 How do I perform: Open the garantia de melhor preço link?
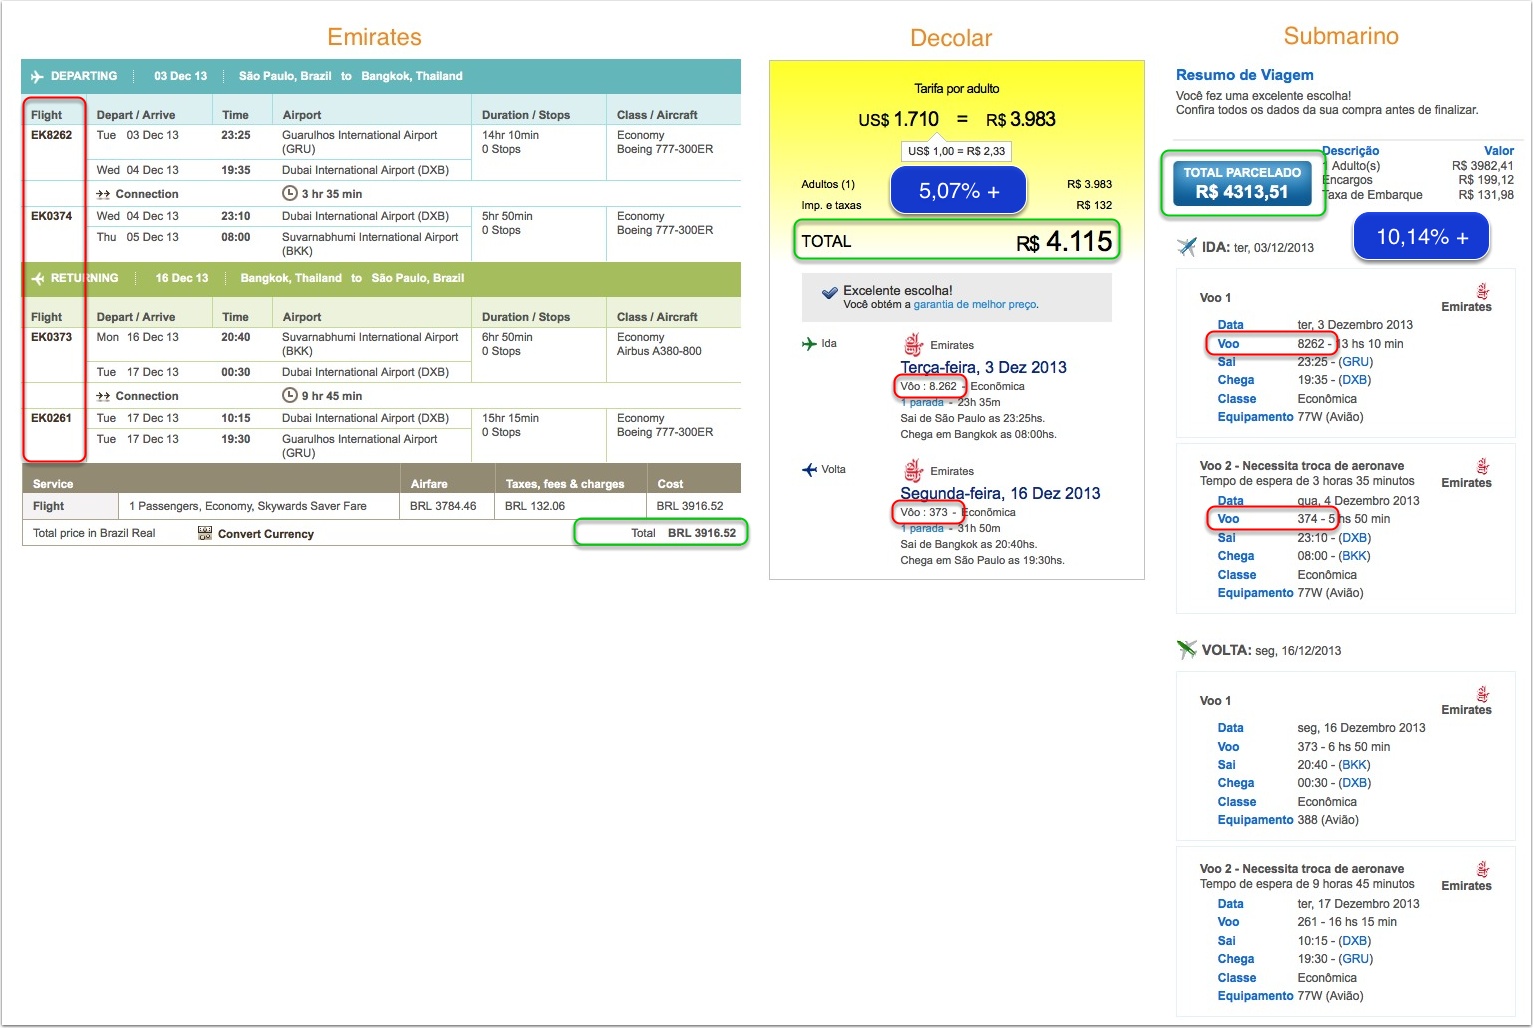pos(975,305)
